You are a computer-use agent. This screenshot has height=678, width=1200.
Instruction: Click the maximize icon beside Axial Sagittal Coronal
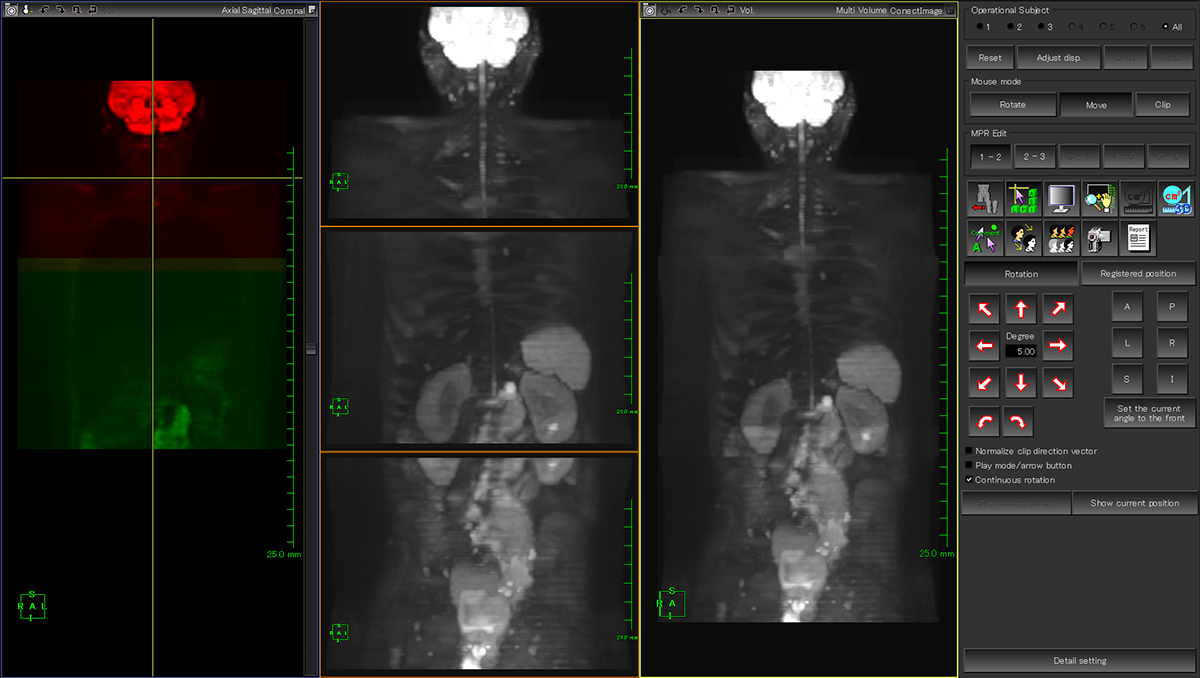[313, 9]
